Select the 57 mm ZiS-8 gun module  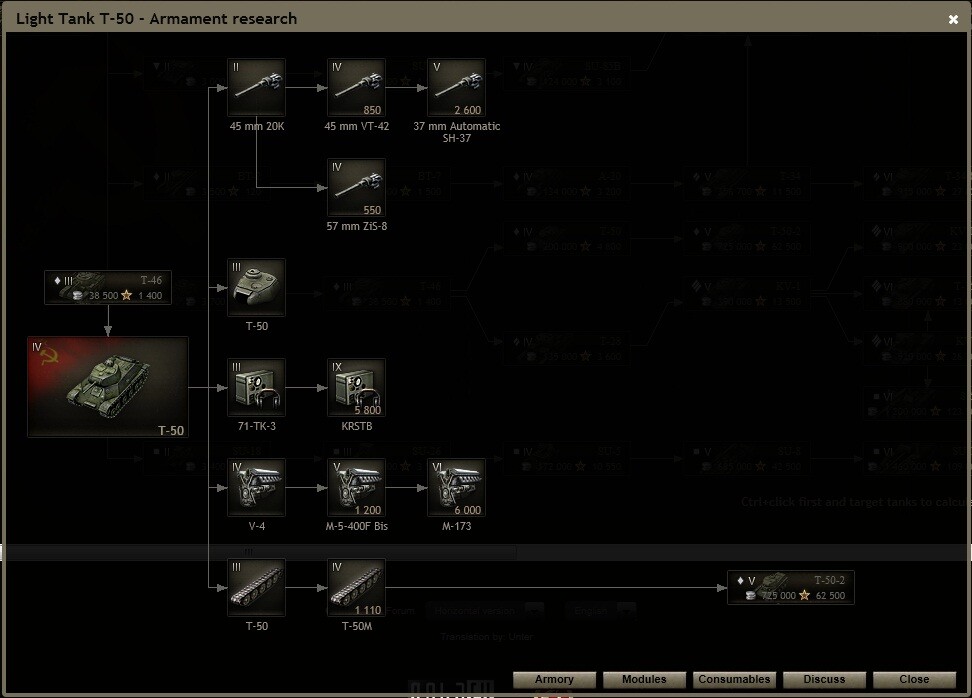coord(356,187)
